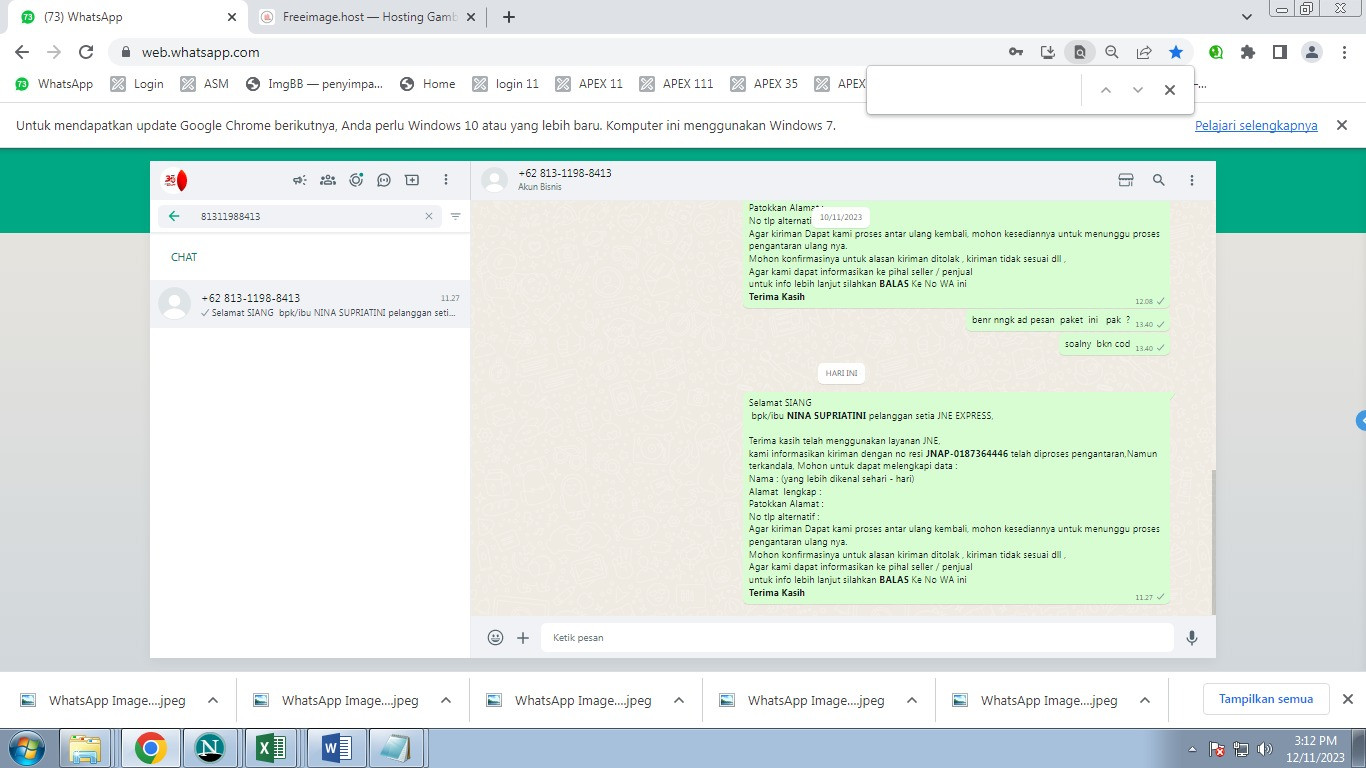The image size is (1366, 768).
Task: Go to the next find result
Action: [1138, 90]
